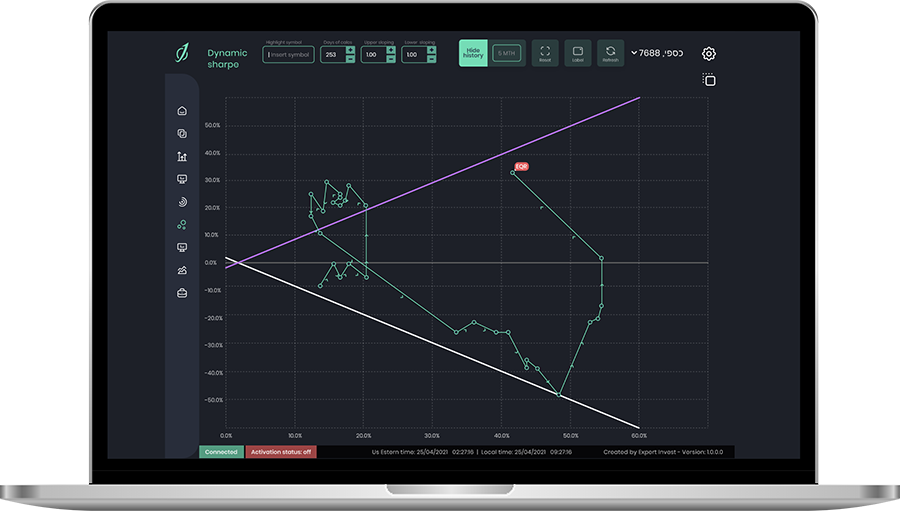Open the area chart icon in the sidebar
The width and height of the screenshot is (900, 511).
point(182,270)
